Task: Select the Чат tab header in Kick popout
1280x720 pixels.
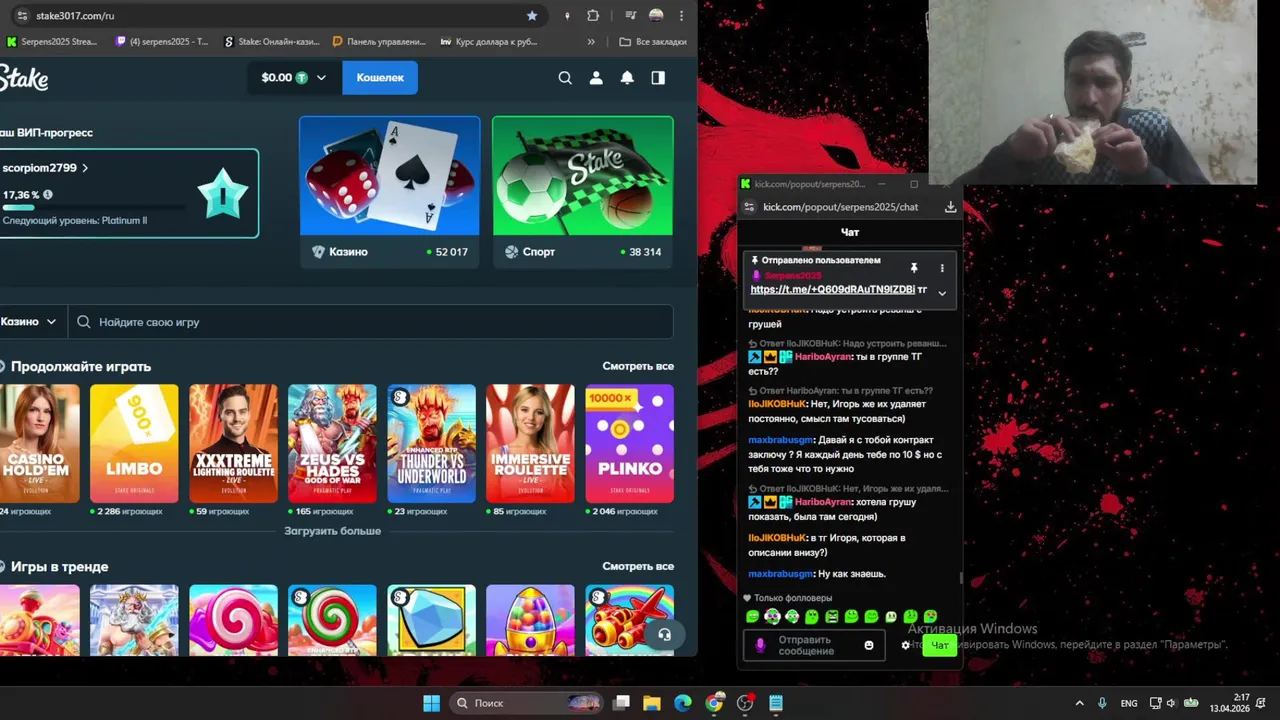Action: tap(850, 232)
